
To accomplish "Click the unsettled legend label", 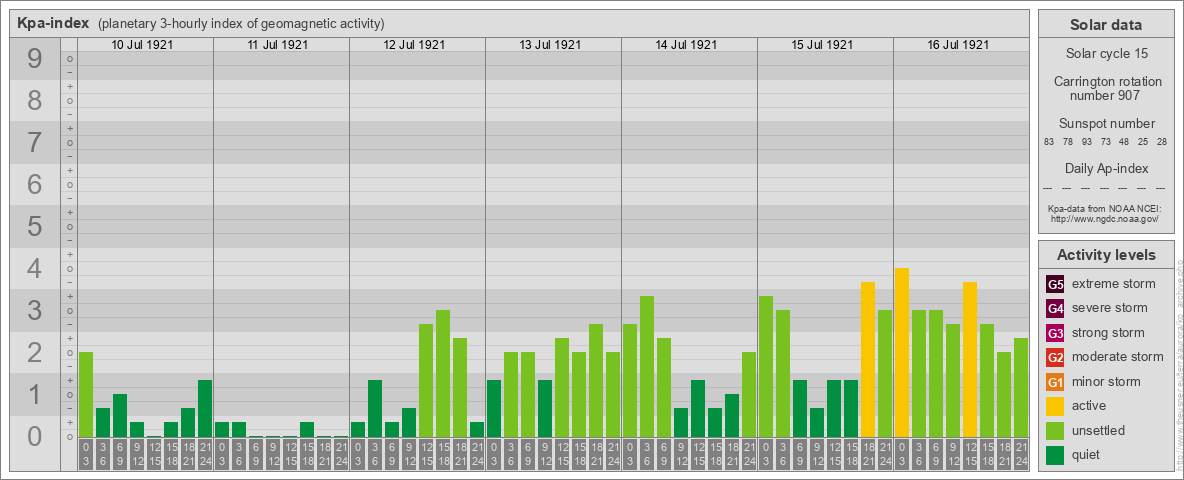I will coord(1099,430).
